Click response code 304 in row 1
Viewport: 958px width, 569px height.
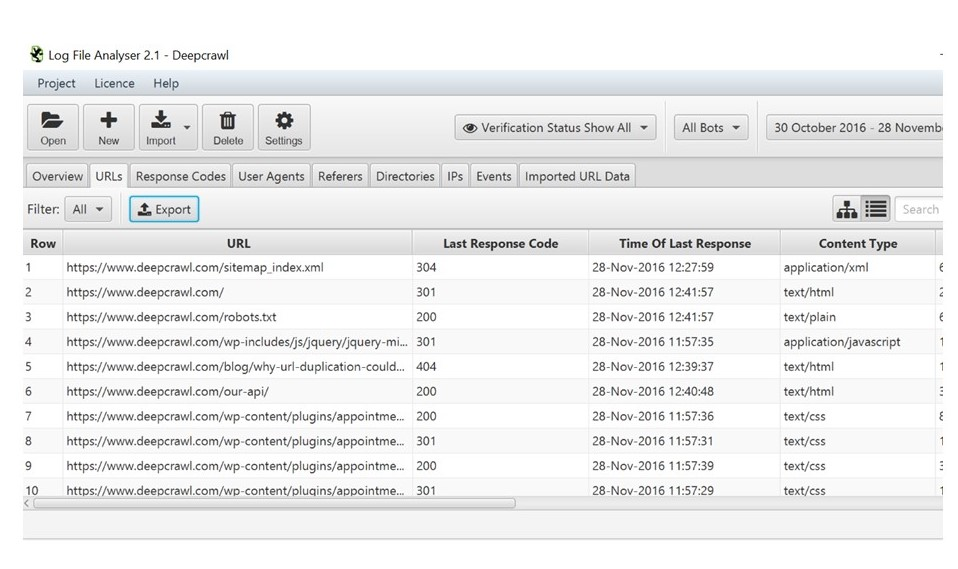point(426,267)
